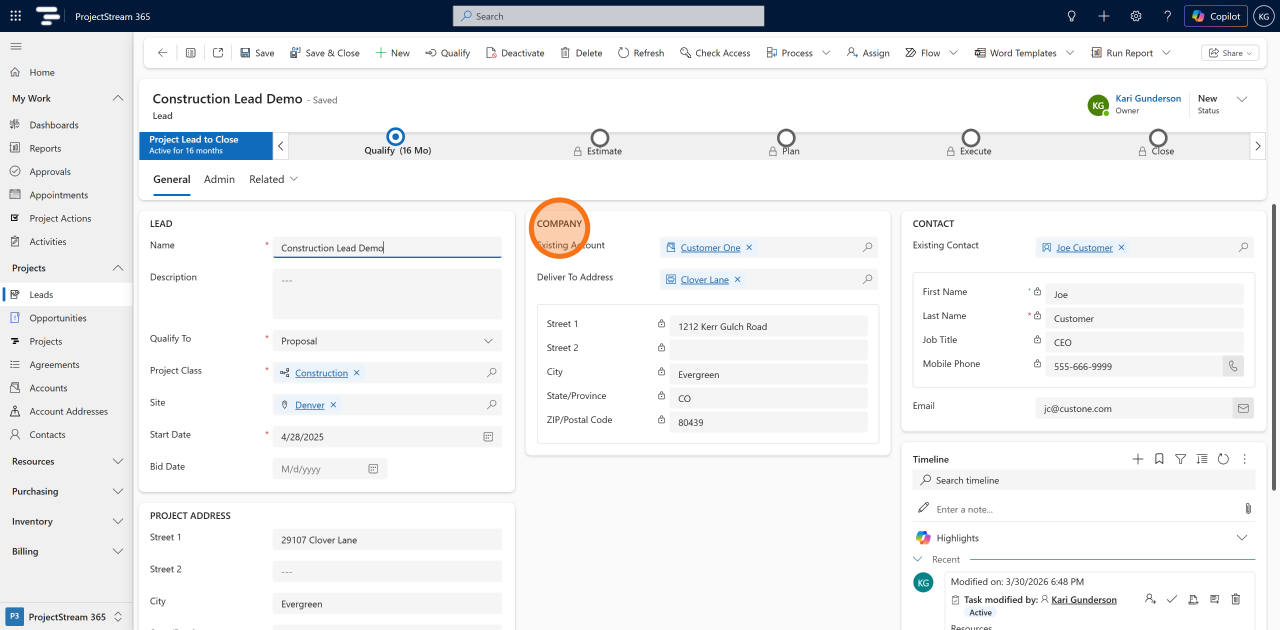This screenshot has width=1280, height=630.
Task: Click the timeline bookmark icon
Action: (x=1159, y=459)
